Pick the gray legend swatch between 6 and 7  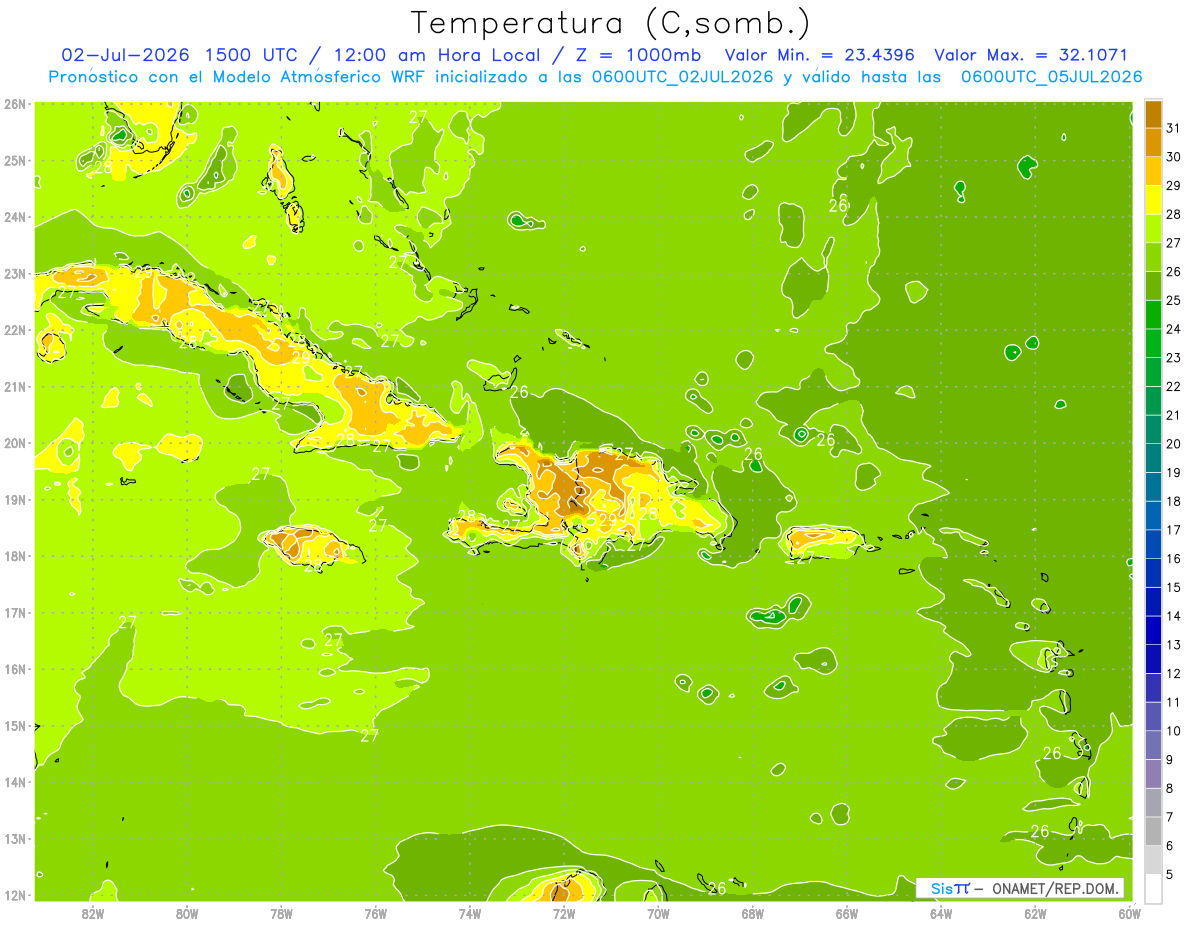pyautogui.click(x=1154, y=831)
